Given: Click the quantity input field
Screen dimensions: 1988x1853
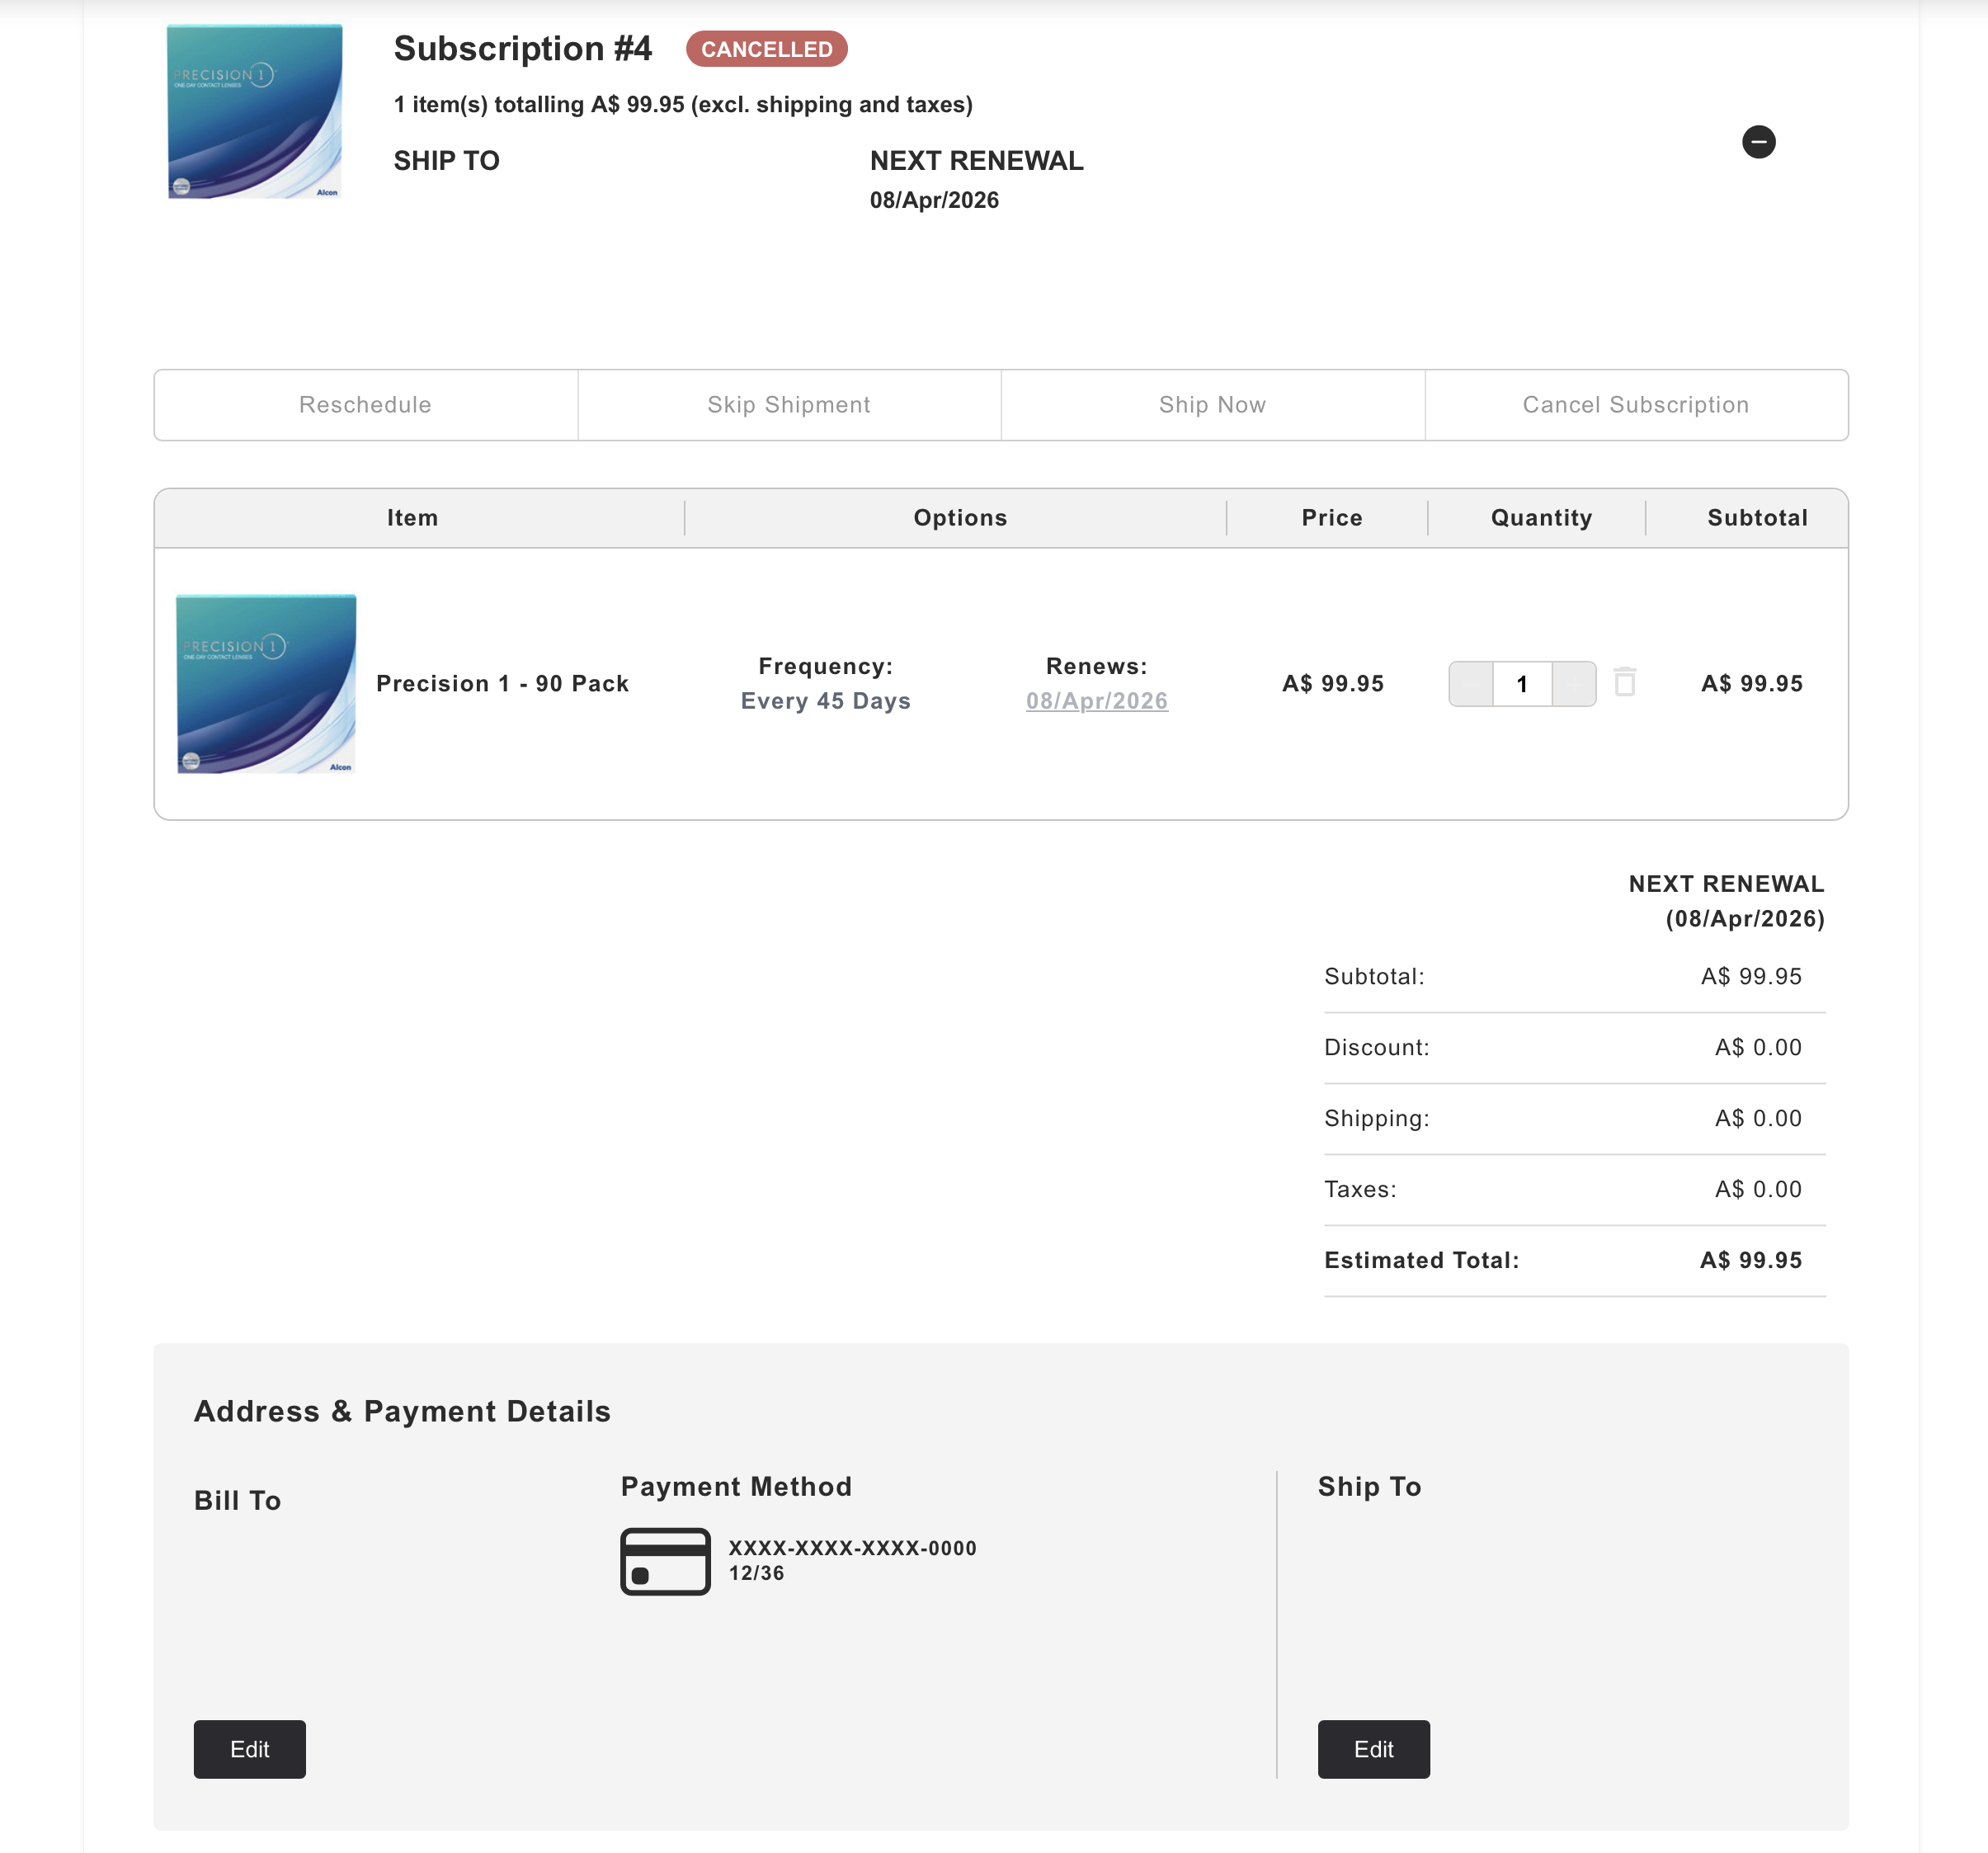Looking at the screenshot, I should click(1522, 684).
